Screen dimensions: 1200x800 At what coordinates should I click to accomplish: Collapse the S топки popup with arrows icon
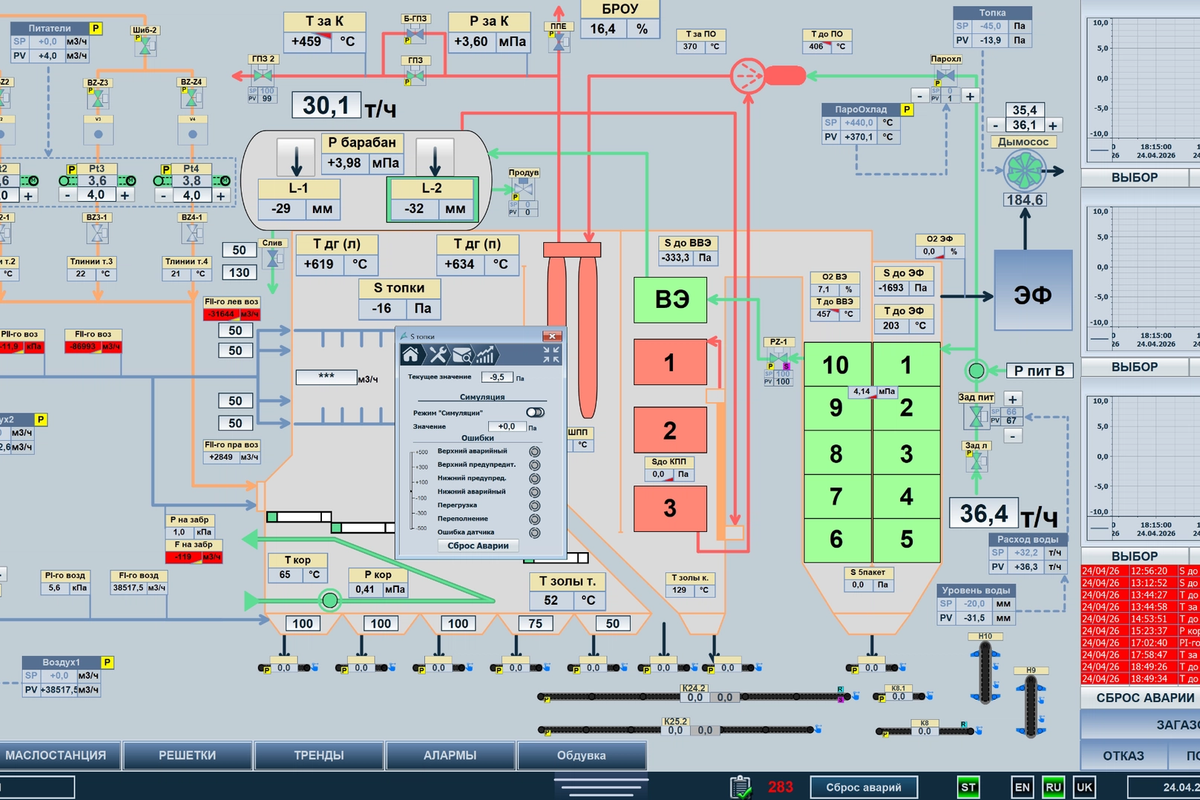coord(552,354)
